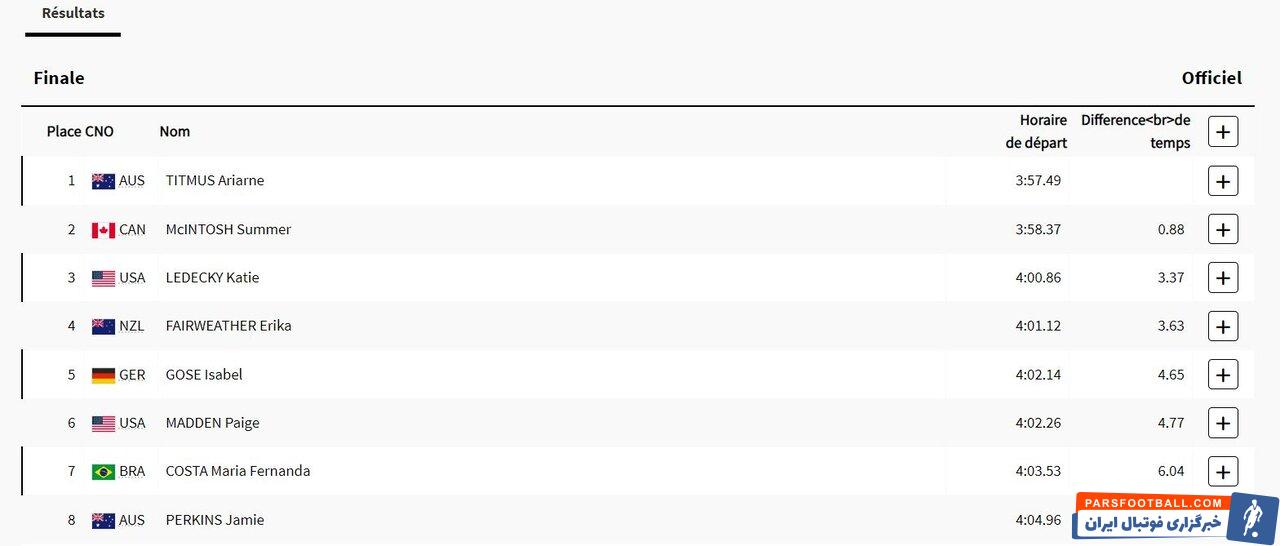Expand details for TITMUS Ariarne row
Screen dimensions: 1280x546
coord(1223,181)
